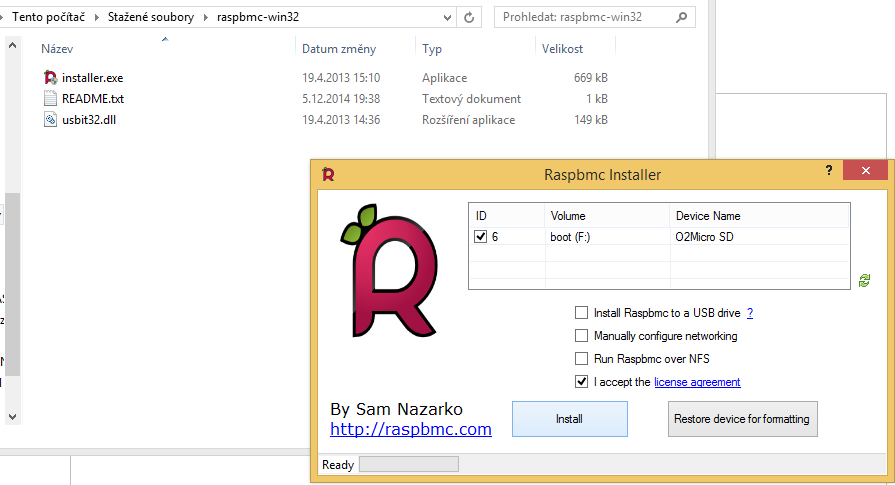Enable Run Raspbmc over NFS option
Image resolution: width=895 pixels, height=485 pixels.
[581, 358]
